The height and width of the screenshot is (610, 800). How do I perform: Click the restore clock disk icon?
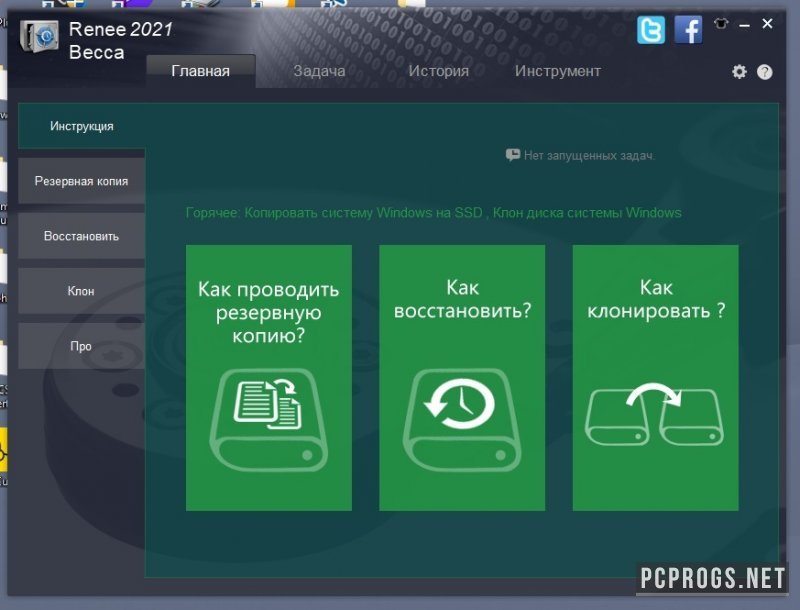[x=462, y=420]
